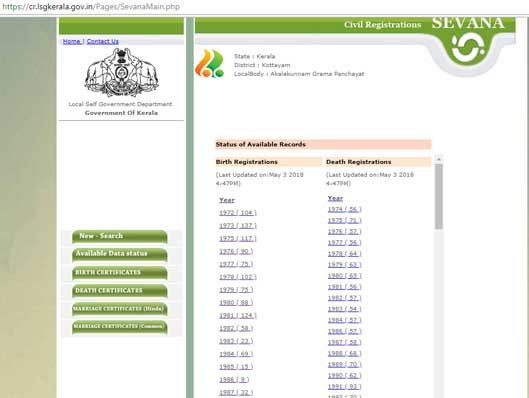This screenshot has height=398, width=529.
Task: Click the records list scrollbar thumb
Action: pos(439,197)
